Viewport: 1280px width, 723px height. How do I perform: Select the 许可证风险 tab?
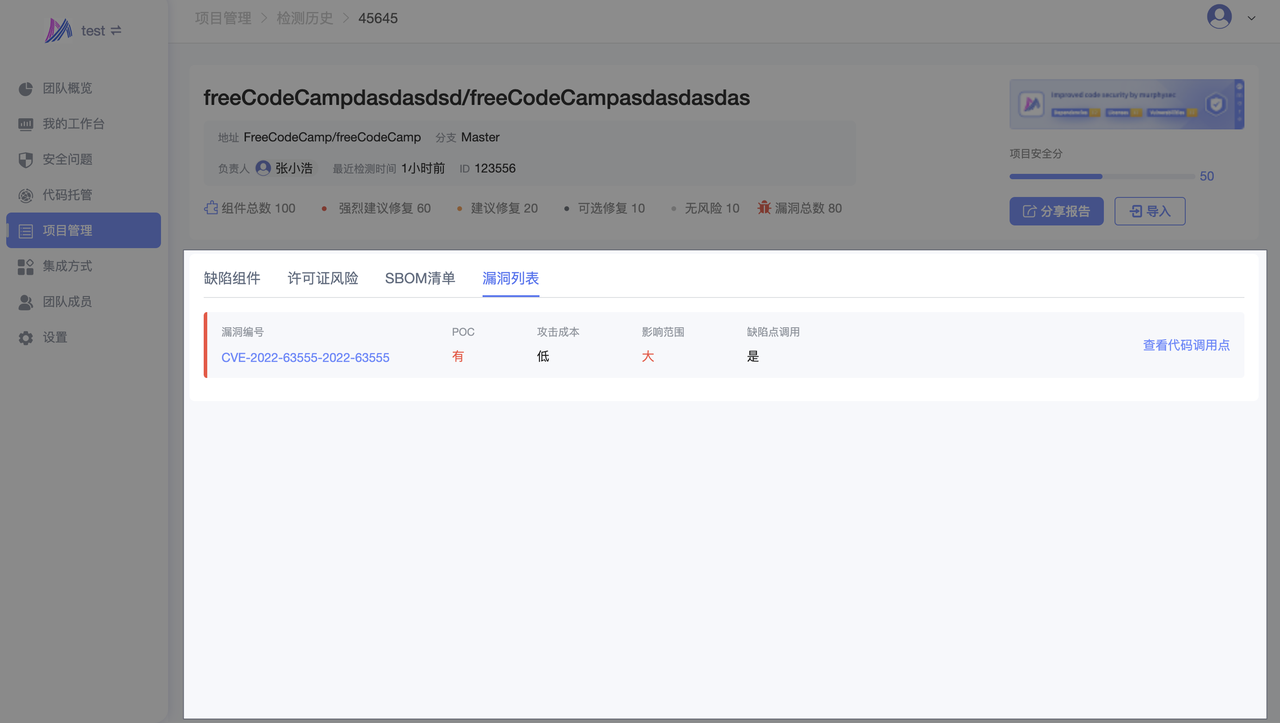323,278
